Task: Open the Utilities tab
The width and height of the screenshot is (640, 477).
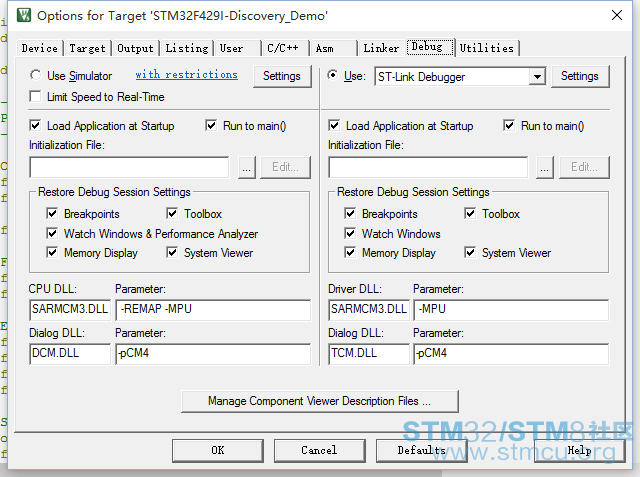Action: click(x=487, y=48)
